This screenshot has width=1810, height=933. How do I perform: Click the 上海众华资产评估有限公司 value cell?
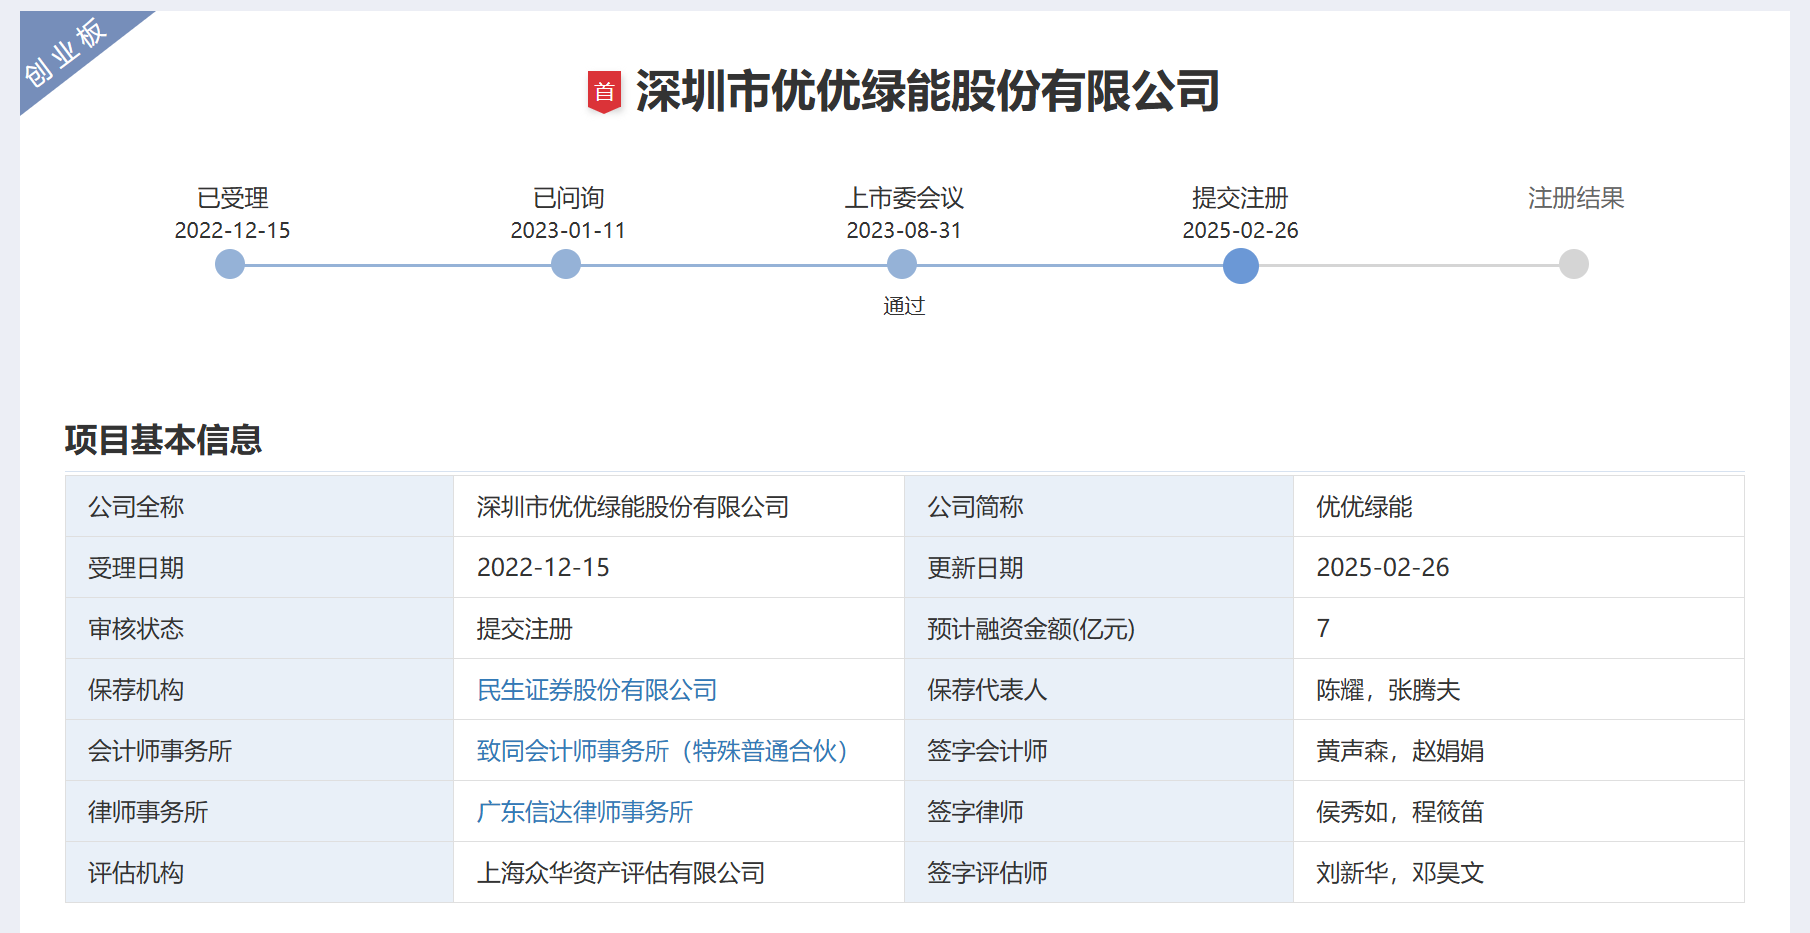(679, 873)
